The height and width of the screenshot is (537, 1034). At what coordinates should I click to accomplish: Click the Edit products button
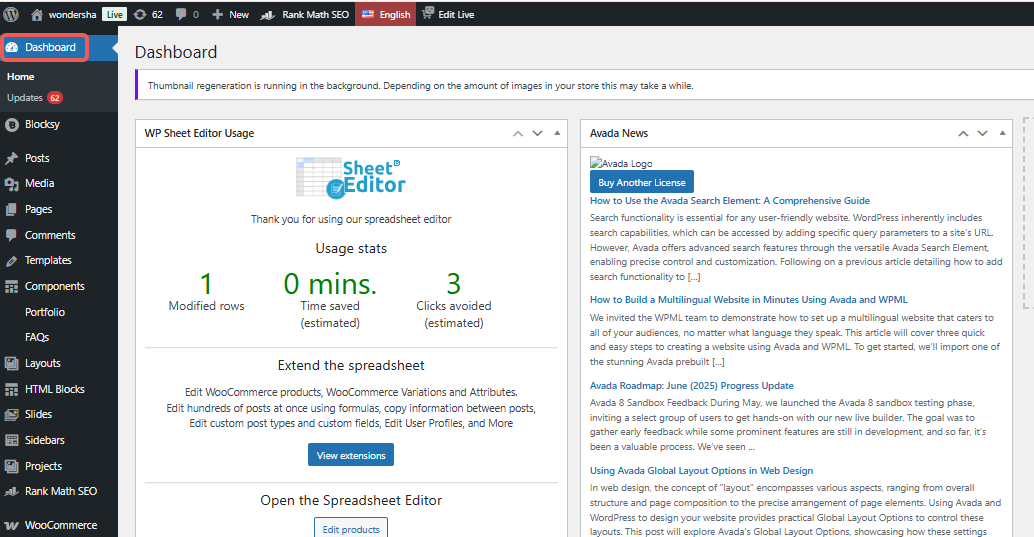351,528
